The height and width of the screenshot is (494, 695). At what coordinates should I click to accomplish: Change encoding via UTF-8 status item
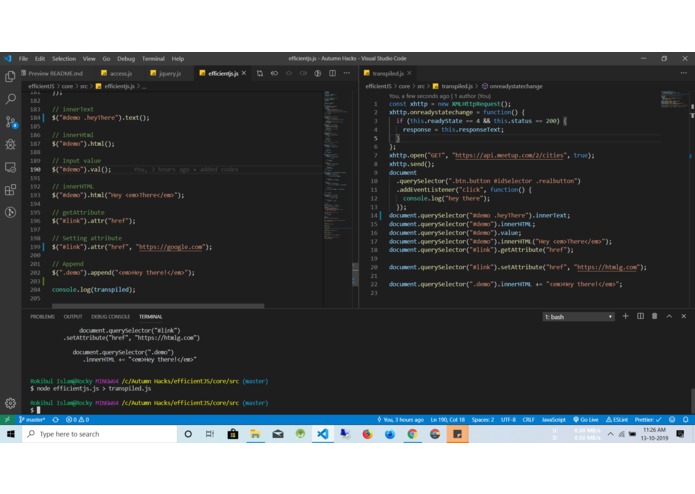(x=508, y=420)
